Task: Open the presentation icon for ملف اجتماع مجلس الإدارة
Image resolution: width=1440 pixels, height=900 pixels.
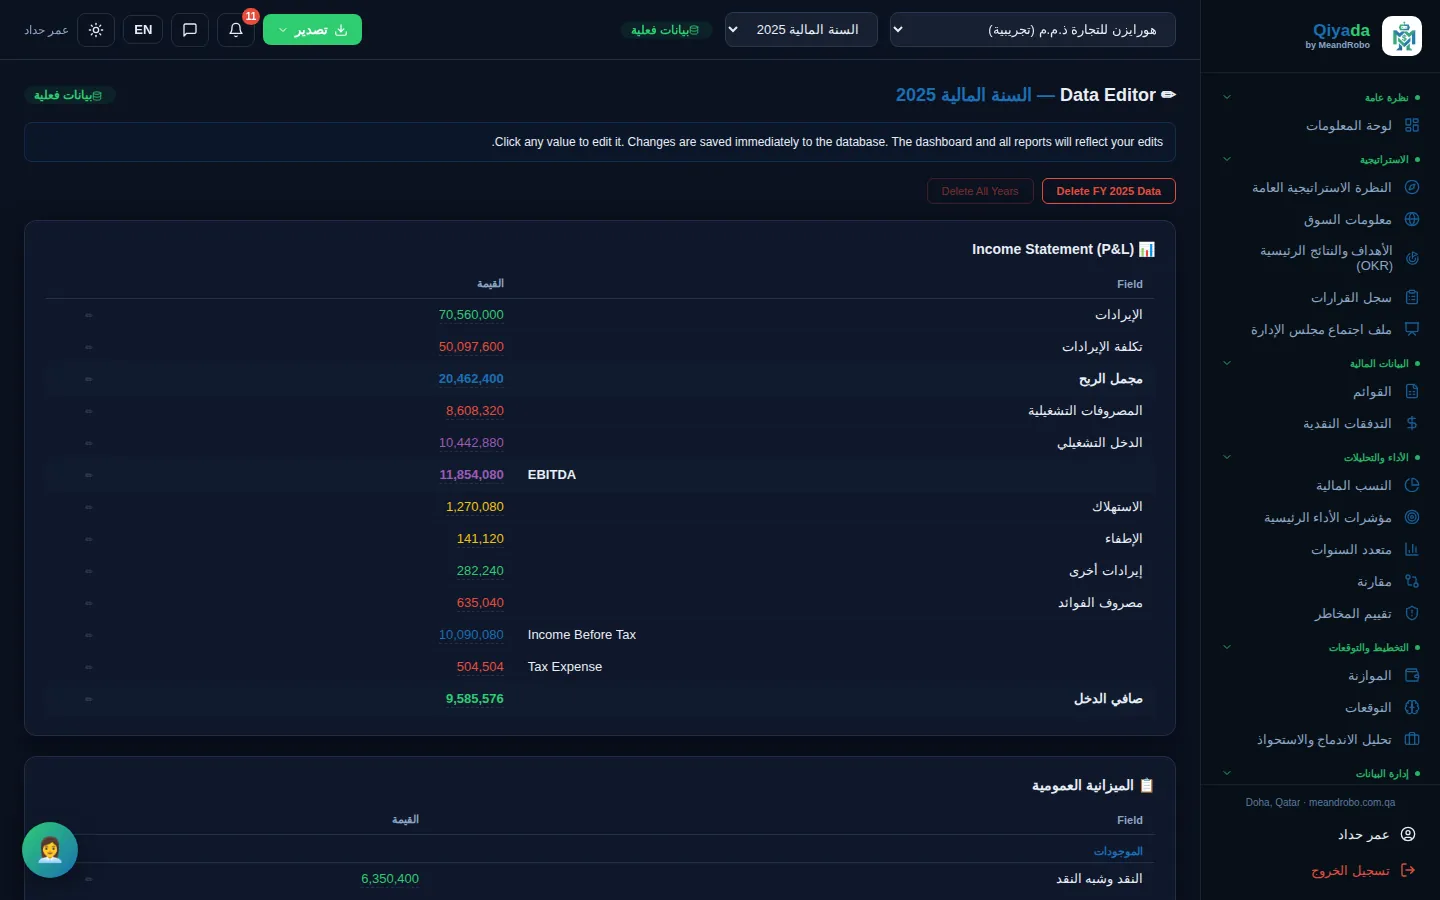Action: (1412, 329)
